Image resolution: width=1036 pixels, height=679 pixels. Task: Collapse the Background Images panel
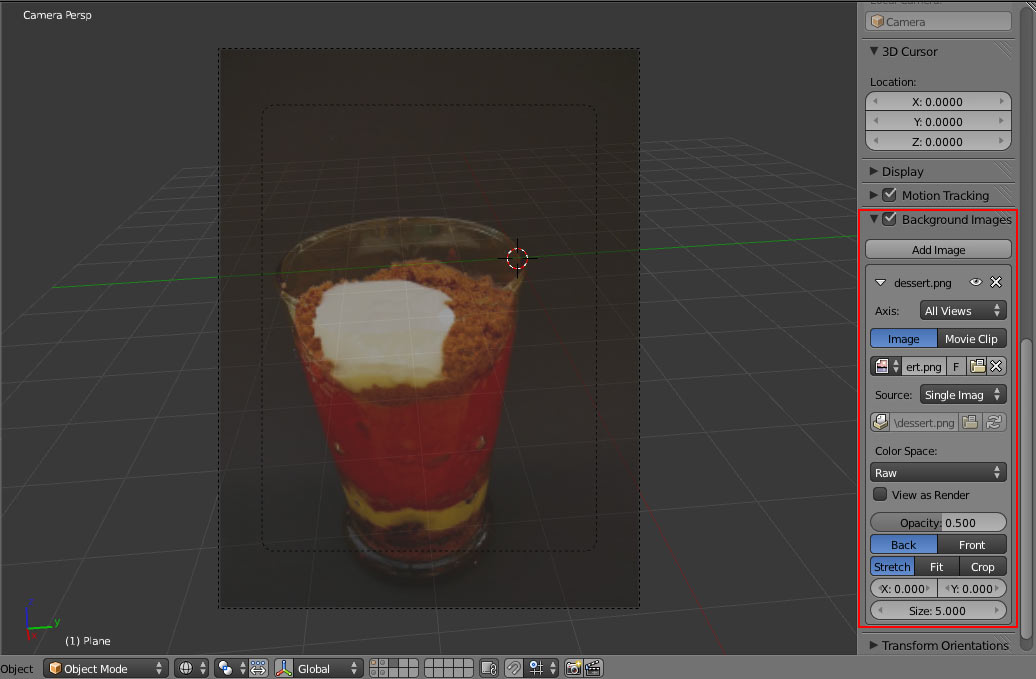pyautogui.click(x=873, y=219)
